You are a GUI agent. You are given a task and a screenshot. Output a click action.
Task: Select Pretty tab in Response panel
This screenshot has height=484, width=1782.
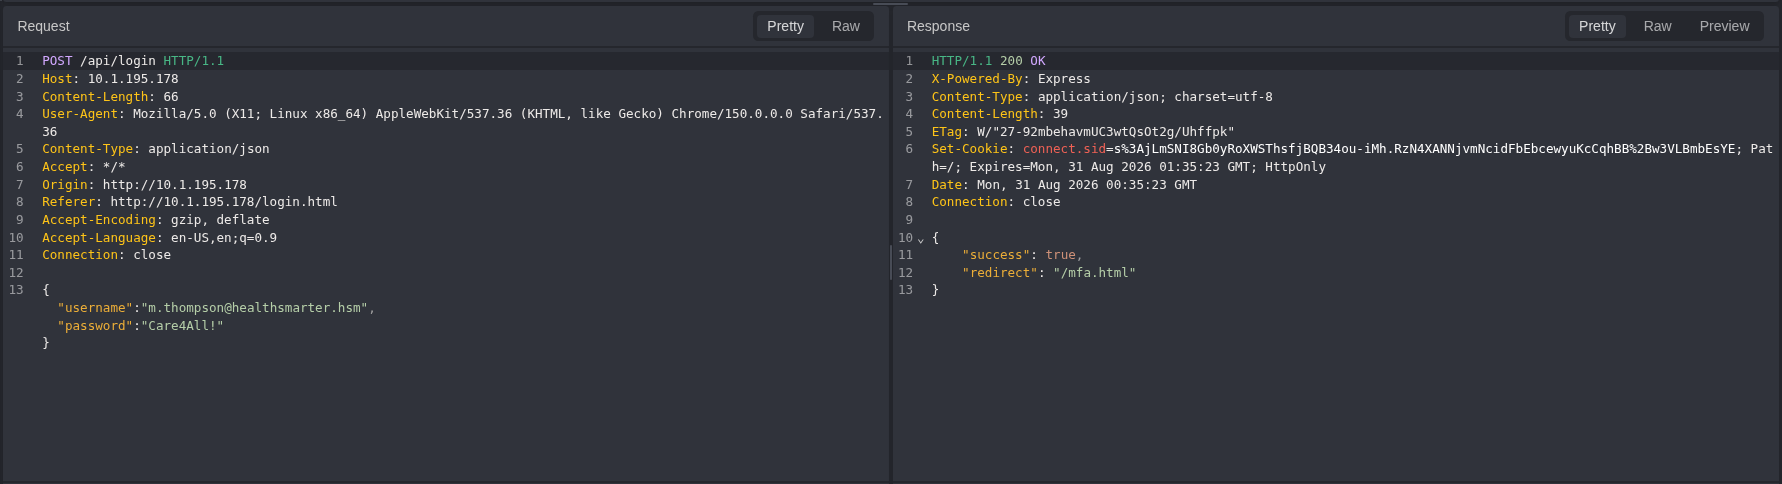click(1597, 26)
